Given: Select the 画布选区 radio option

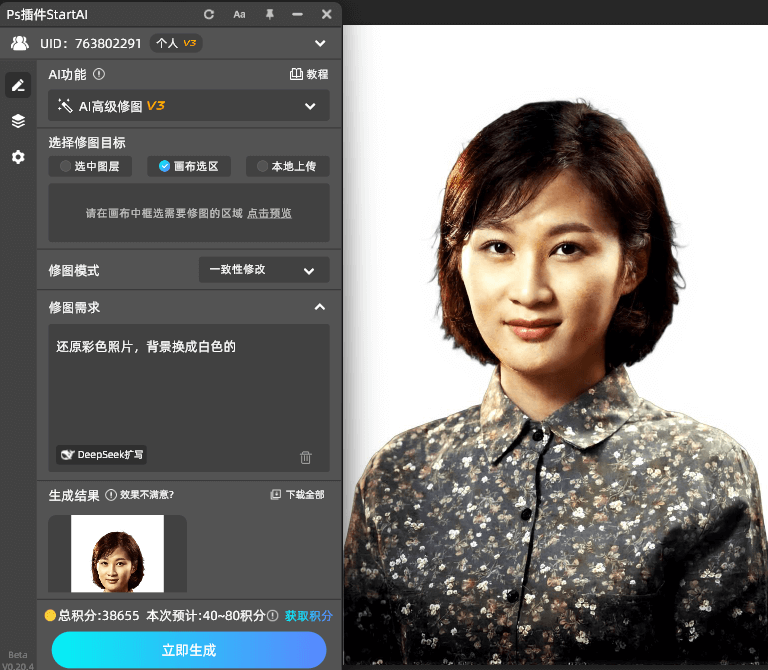Looking at the screenshot, I should [x=188, y=166].
